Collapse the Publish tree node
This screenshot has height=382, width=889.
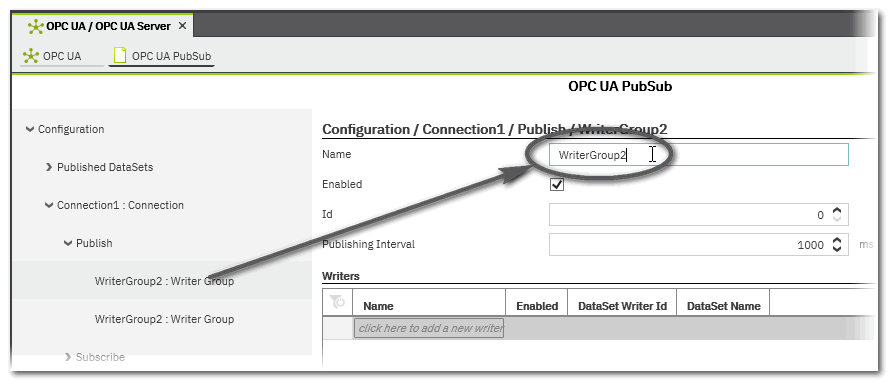(68, 243)
